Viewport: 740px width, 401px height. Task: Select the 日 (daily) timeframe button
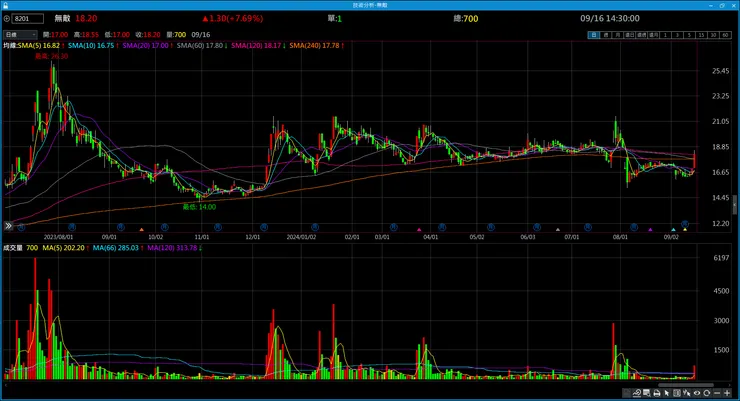click(594, 35)
